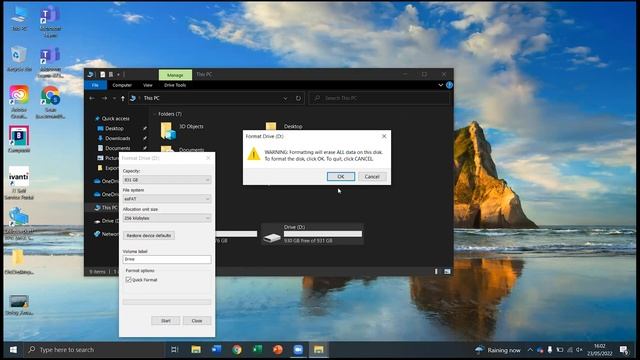Open the Capacity dropdown in Format Drive

(x=167, y=180)
